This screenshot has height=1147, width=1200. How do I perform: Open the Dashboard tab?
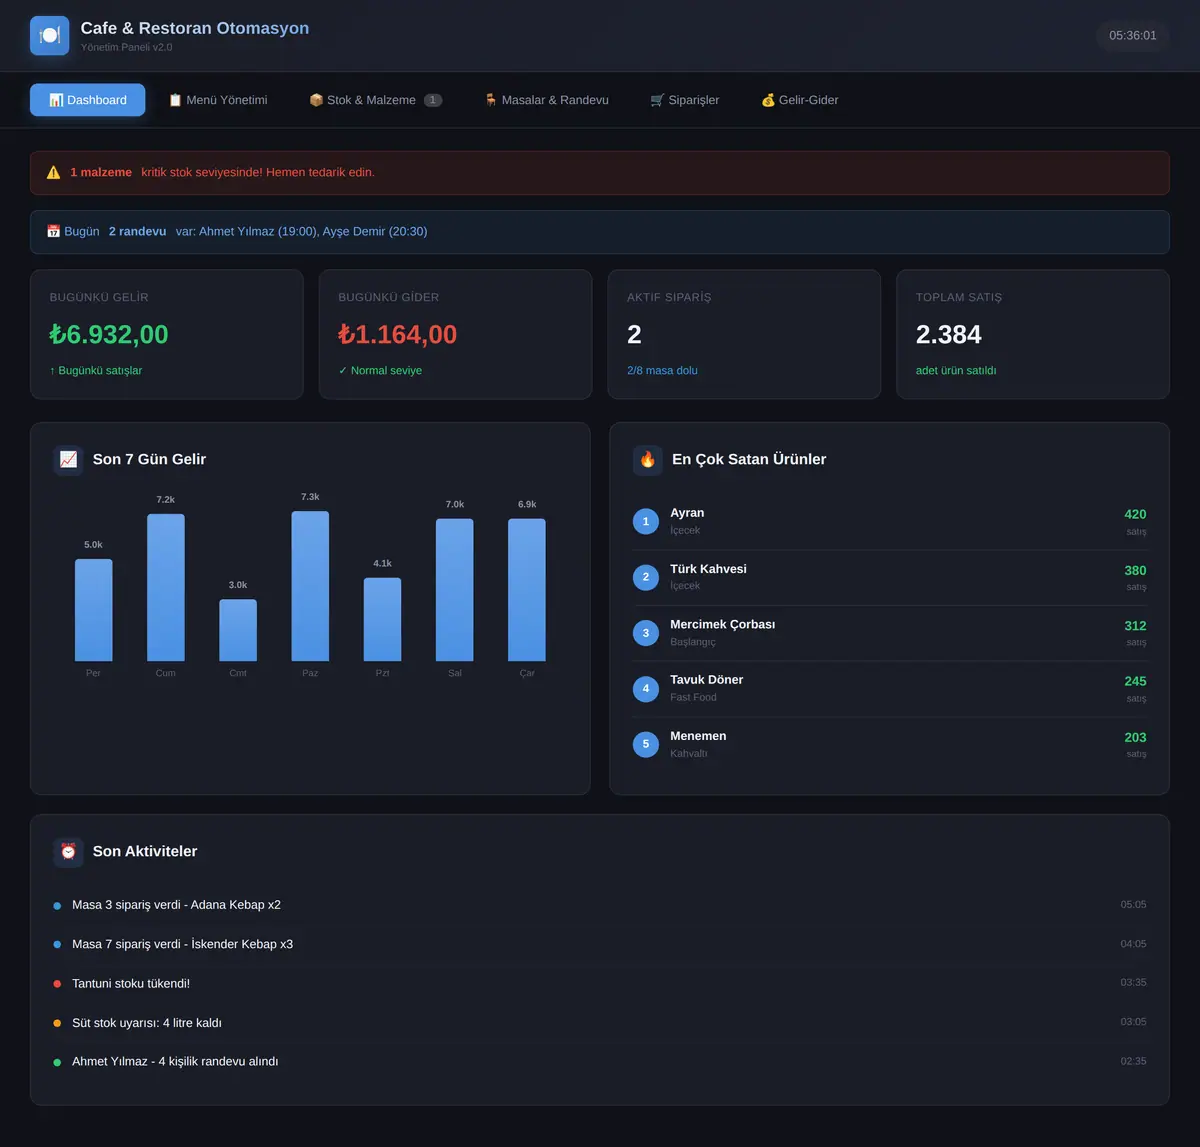(x=88, y=100)
